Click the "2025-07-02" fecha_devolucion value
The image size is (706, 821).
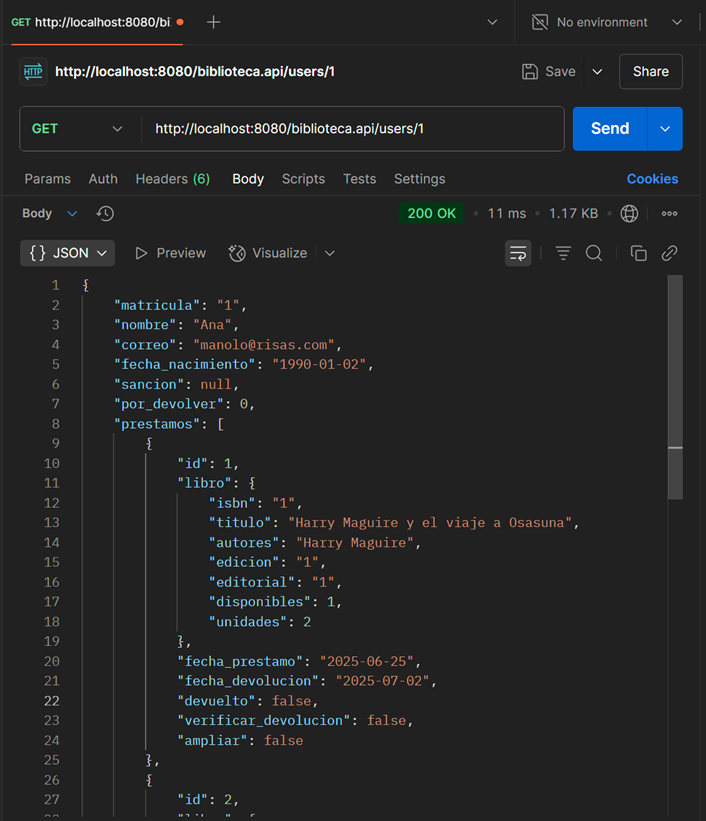point(382,681)
